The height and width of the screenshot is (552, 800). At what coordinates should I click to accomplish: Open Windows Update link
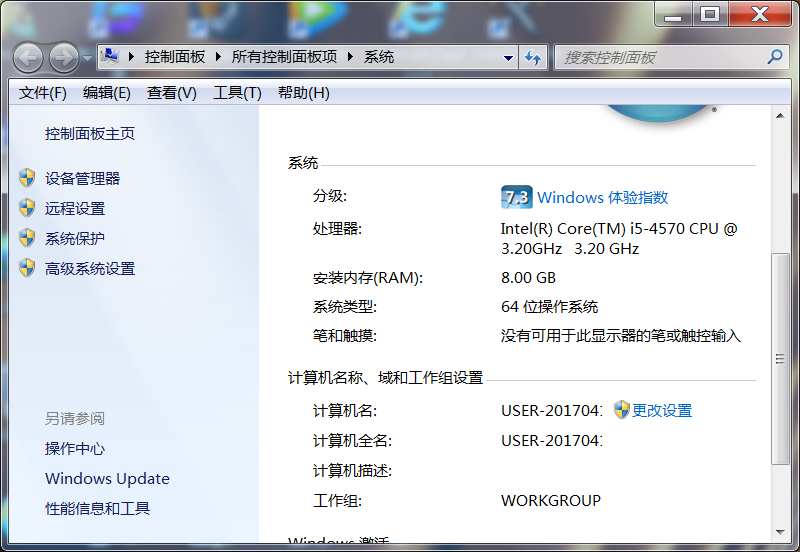pos(107,479)
